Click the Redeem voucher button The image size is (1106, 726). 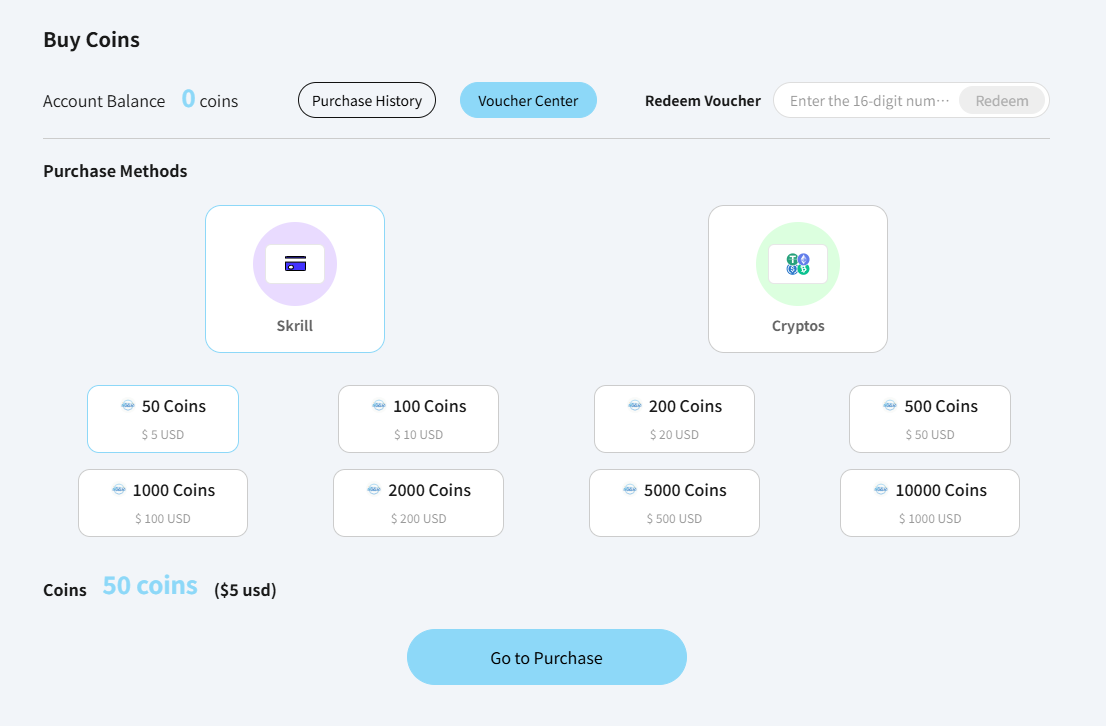[x=1002, y=101]
